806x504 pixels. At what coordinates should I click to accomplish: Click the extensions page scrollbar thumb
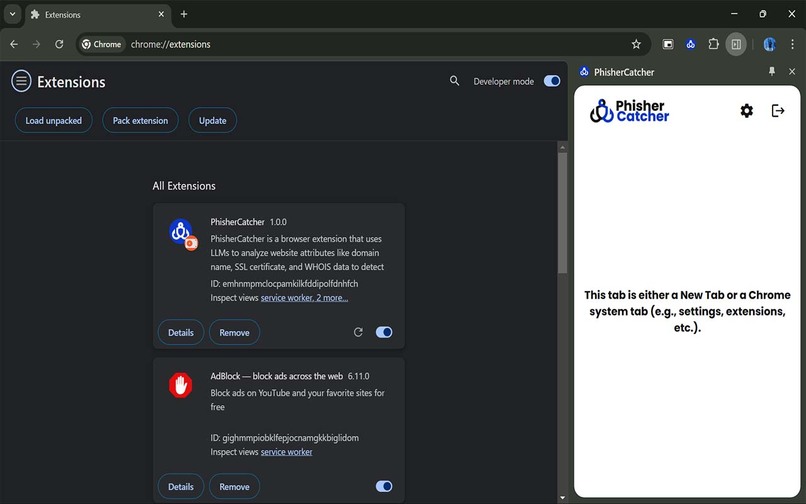562,213
